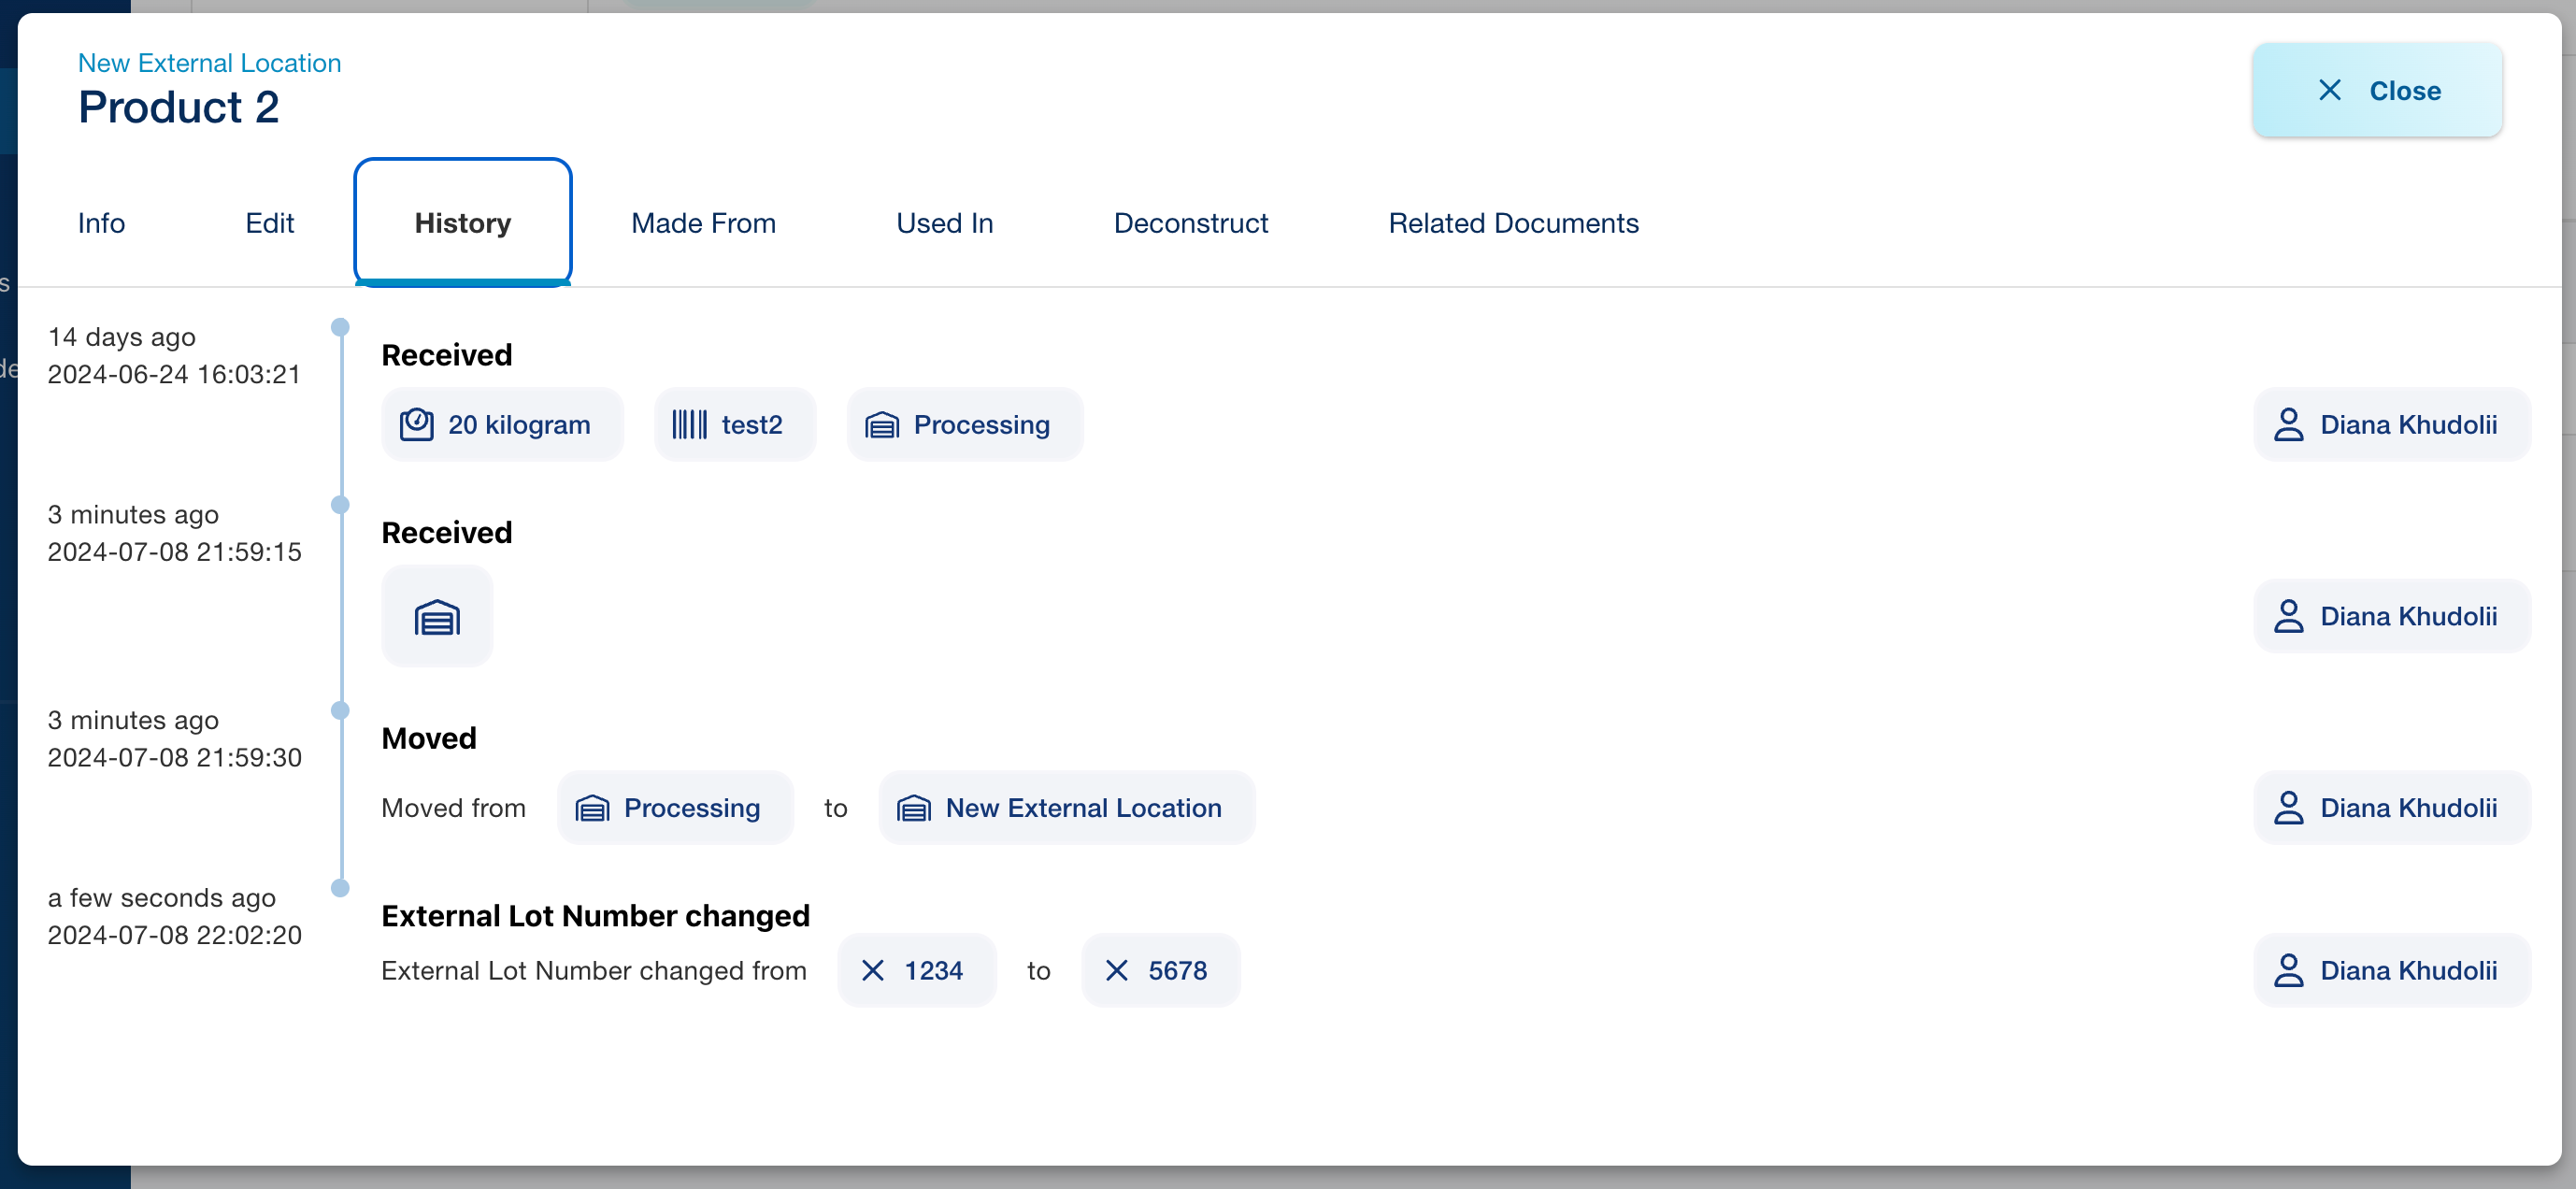The image size is (2576, 1189).
Task: Open the Edit tab
Action: (269, 223)
